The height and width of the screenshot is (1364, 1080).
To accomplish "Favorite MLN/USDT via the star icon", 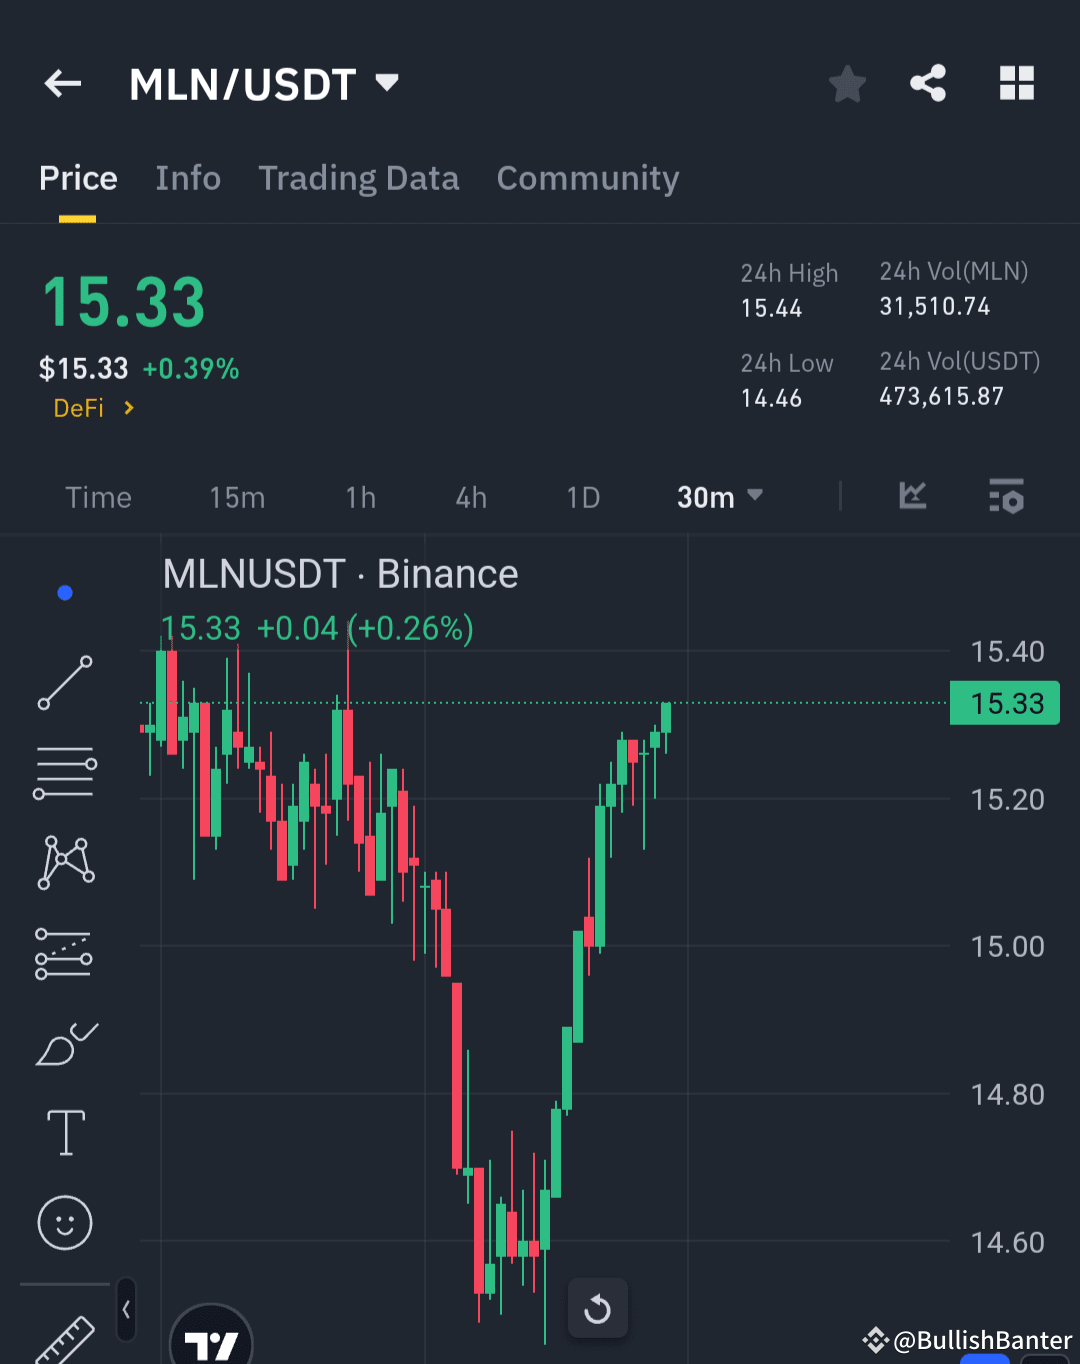I will click(x=847, y=84).
